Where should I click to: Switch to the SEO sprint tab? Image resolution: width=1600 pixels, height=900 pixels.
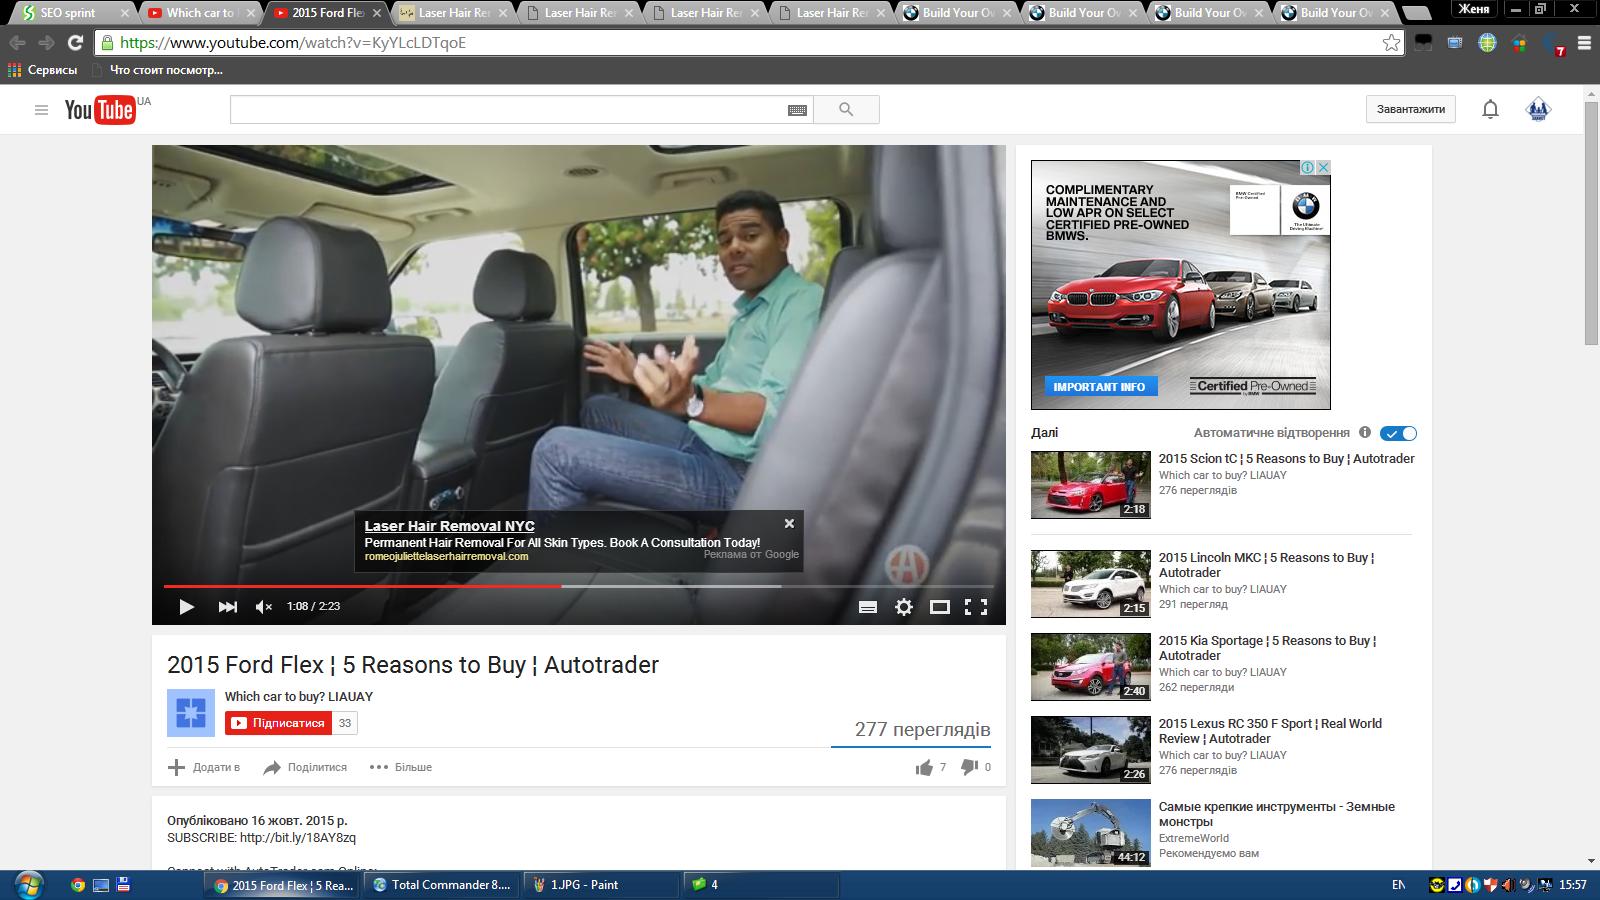coord(72,13)
